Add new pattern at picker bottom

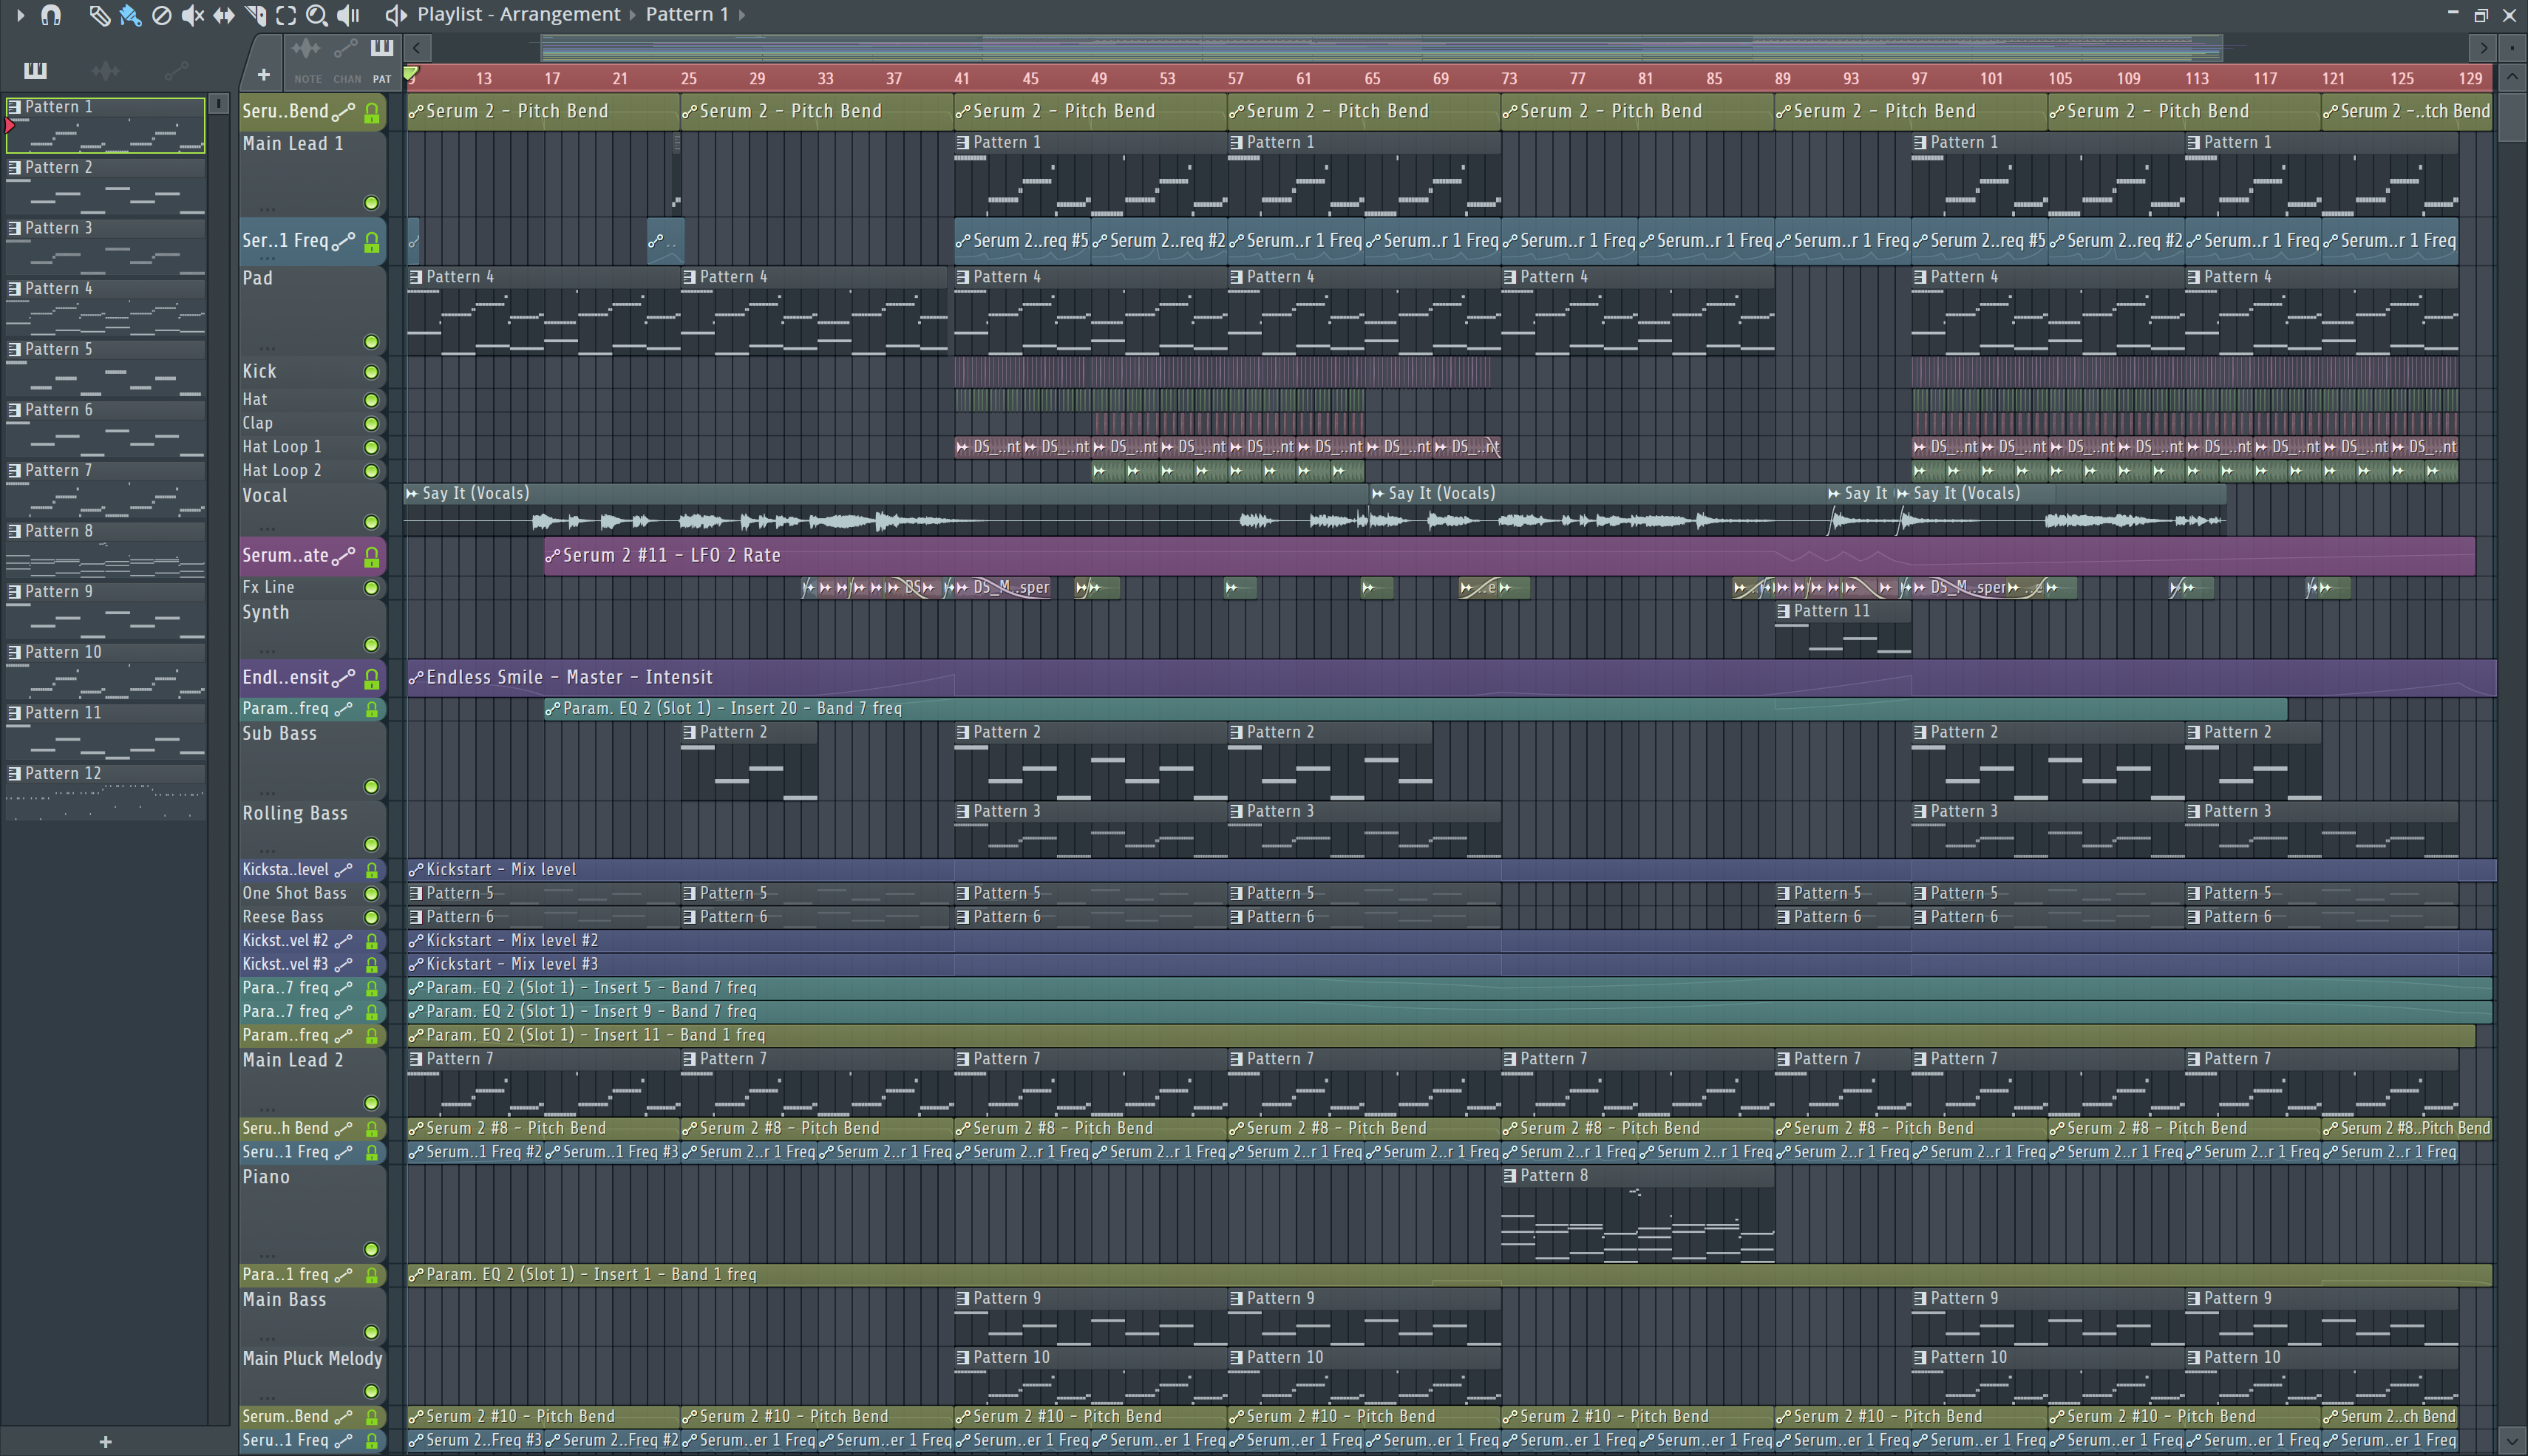pos(105,1441)
